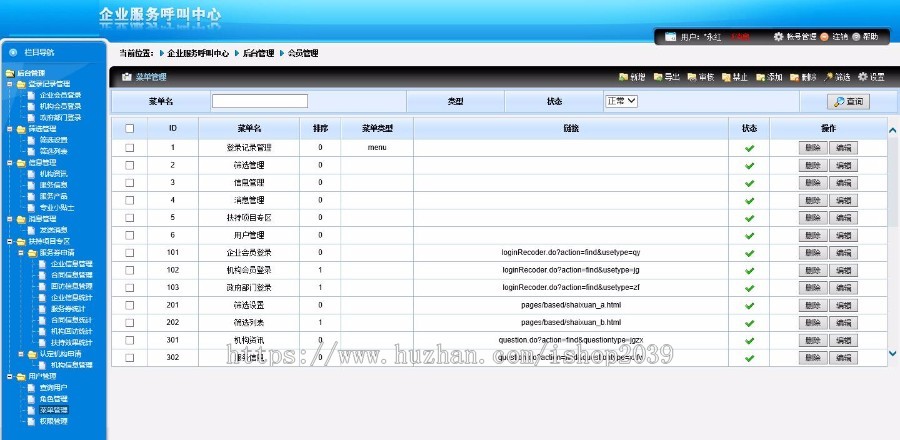Click 删除 button for ID 201 row
This screenshot has height=440, width=900.
(x=813, y=306)
